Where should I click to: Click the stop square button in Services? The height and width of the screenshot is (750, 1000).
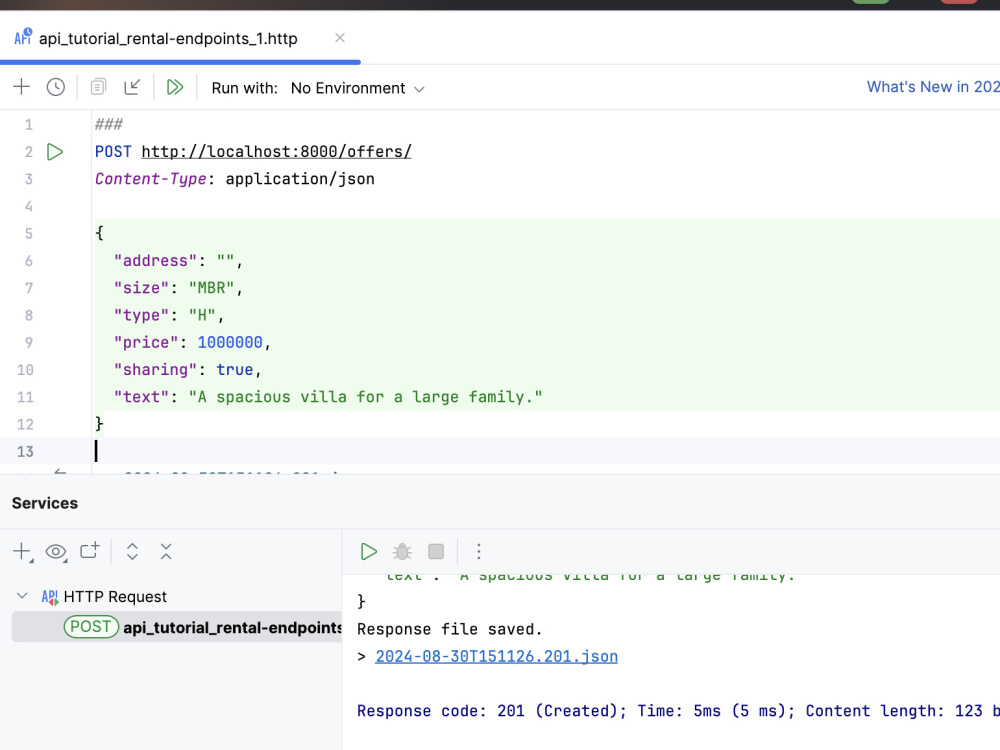tap(436, 552)
